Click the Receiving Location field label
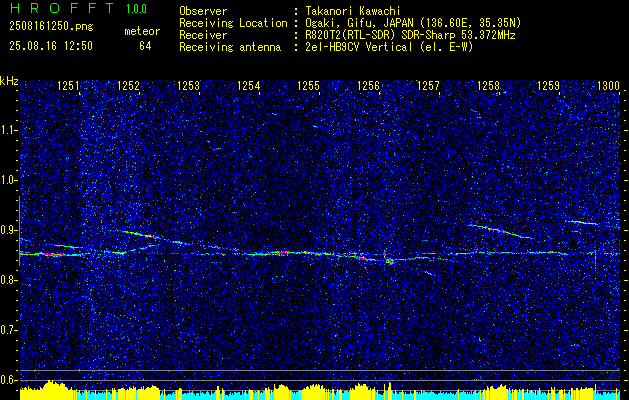This screenshot has width=629, height=400. pyautogui.click(x=233, y=23)
